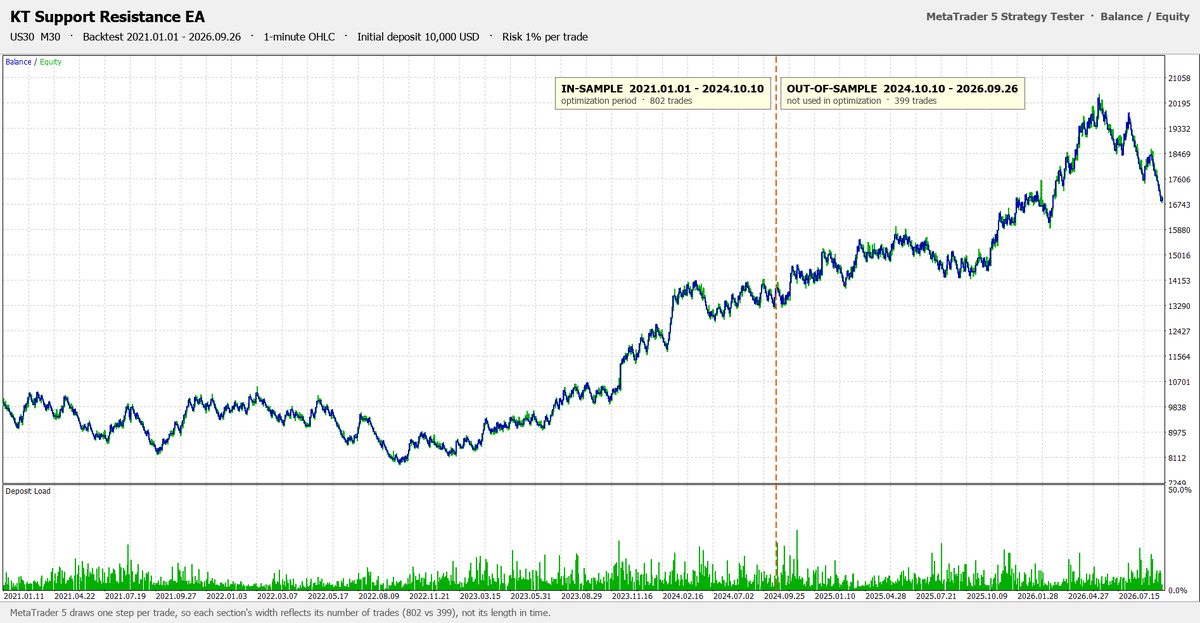This screenshot has height=623, width=1200.
Task: Click the "1-minute OHLC" modelling label
Action: click(299, 37)
